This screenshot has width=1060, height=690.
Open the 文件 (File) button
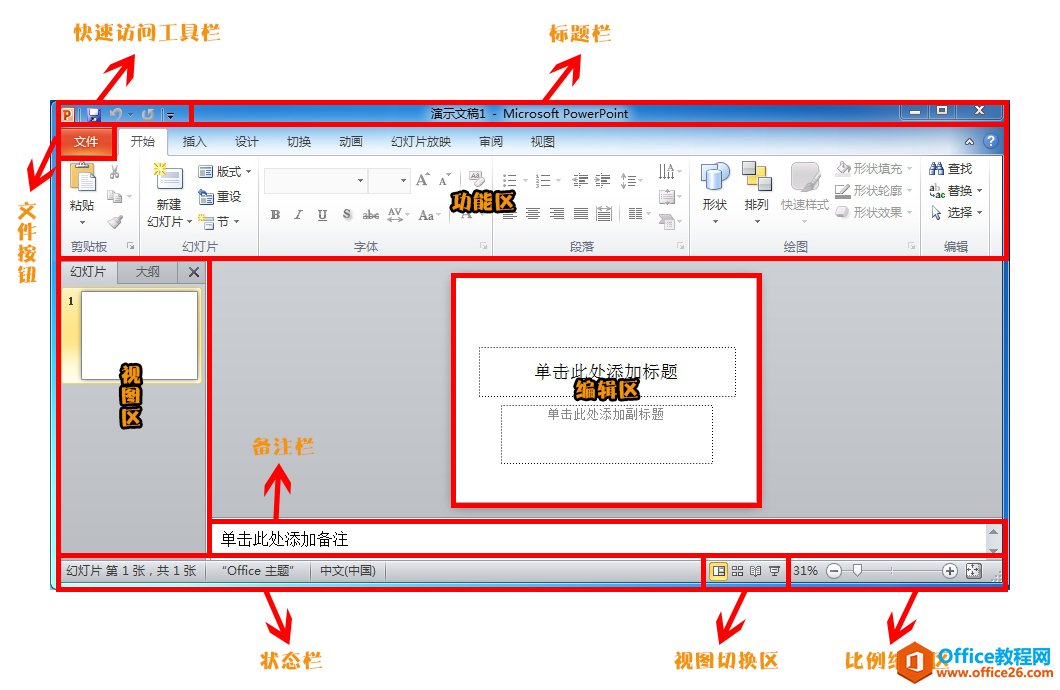pos(87,142)
